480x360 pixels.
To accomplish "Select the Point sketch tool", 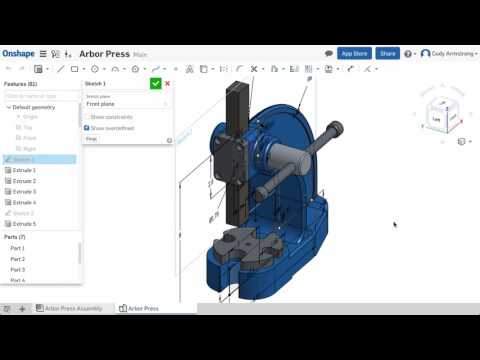I will click(176, 69).
